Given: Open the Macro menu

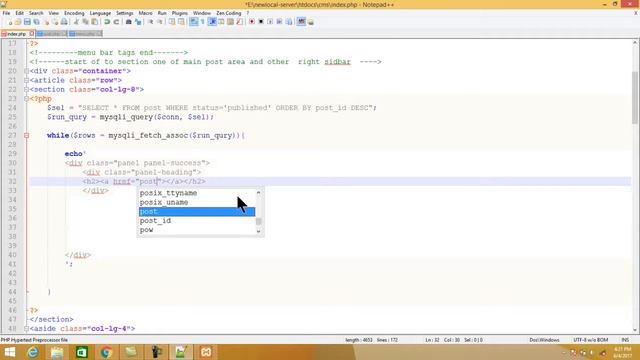Looking at the screenshot, I should point(145,13).
